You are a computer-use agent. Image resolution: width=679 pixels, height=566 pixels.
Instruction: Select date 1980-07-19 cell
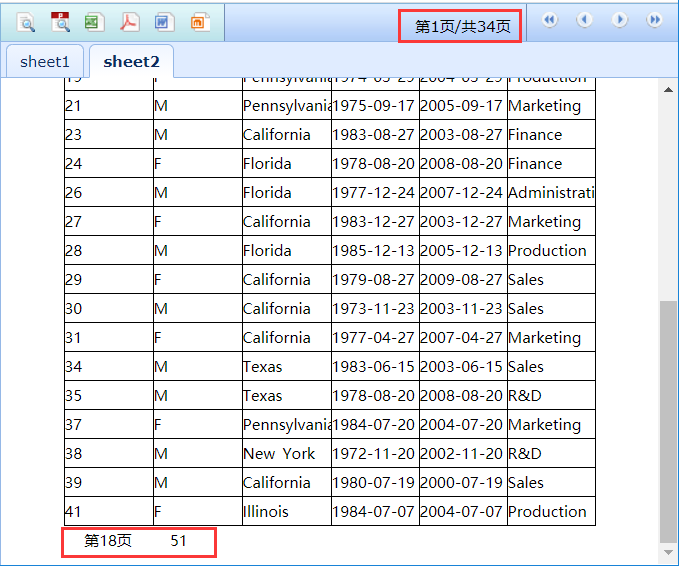(x=375, y=482)
